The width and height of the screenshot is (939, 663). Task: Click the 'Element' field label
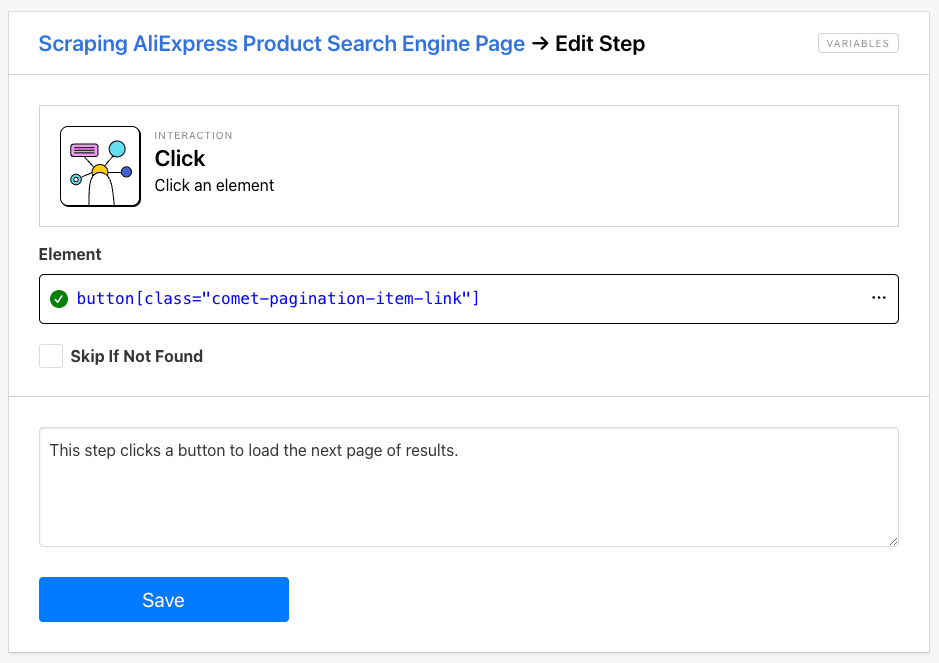(70, 254)
